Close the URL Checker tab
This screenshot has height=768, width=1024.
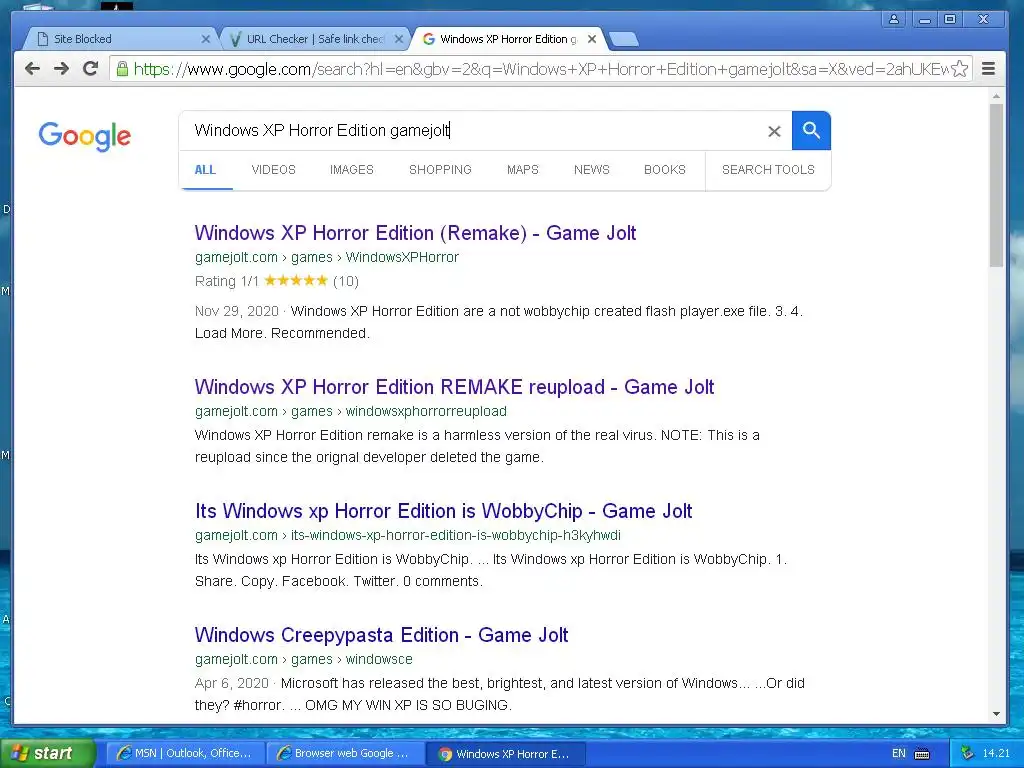398,39
